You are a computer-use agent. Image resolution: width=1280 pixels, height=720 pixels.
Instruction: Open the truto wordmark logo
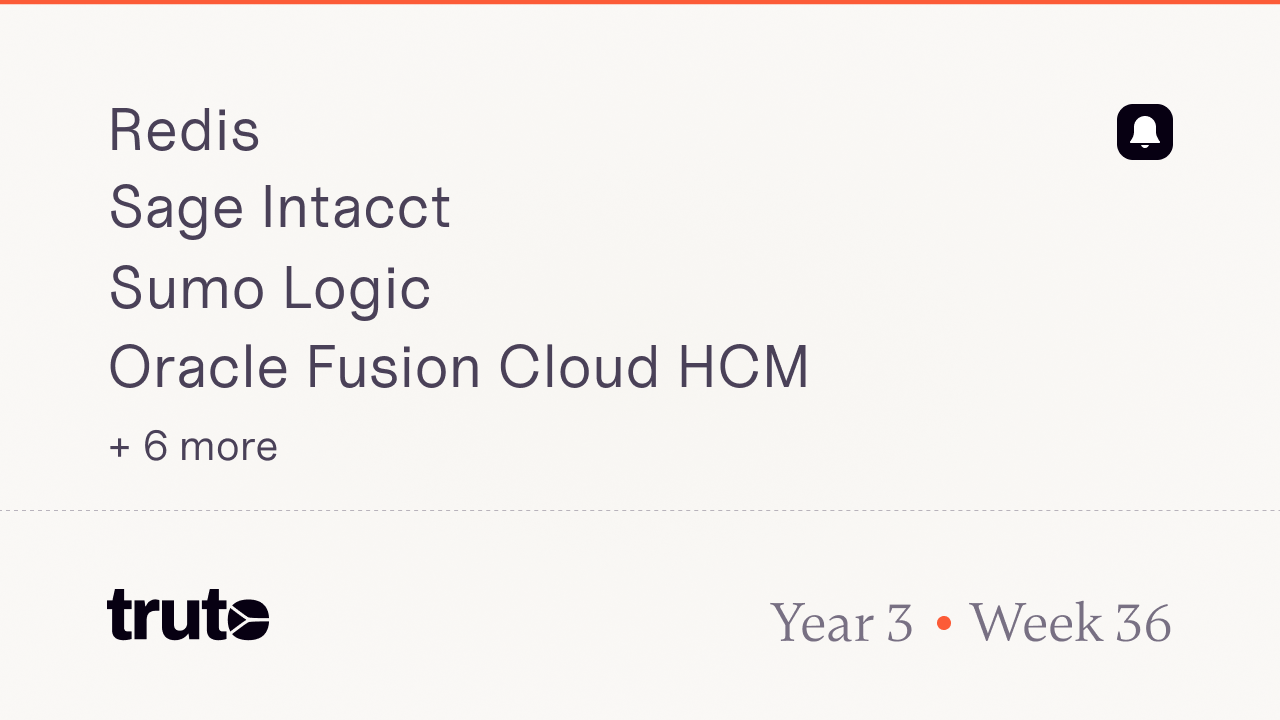[x=188, y=615]
